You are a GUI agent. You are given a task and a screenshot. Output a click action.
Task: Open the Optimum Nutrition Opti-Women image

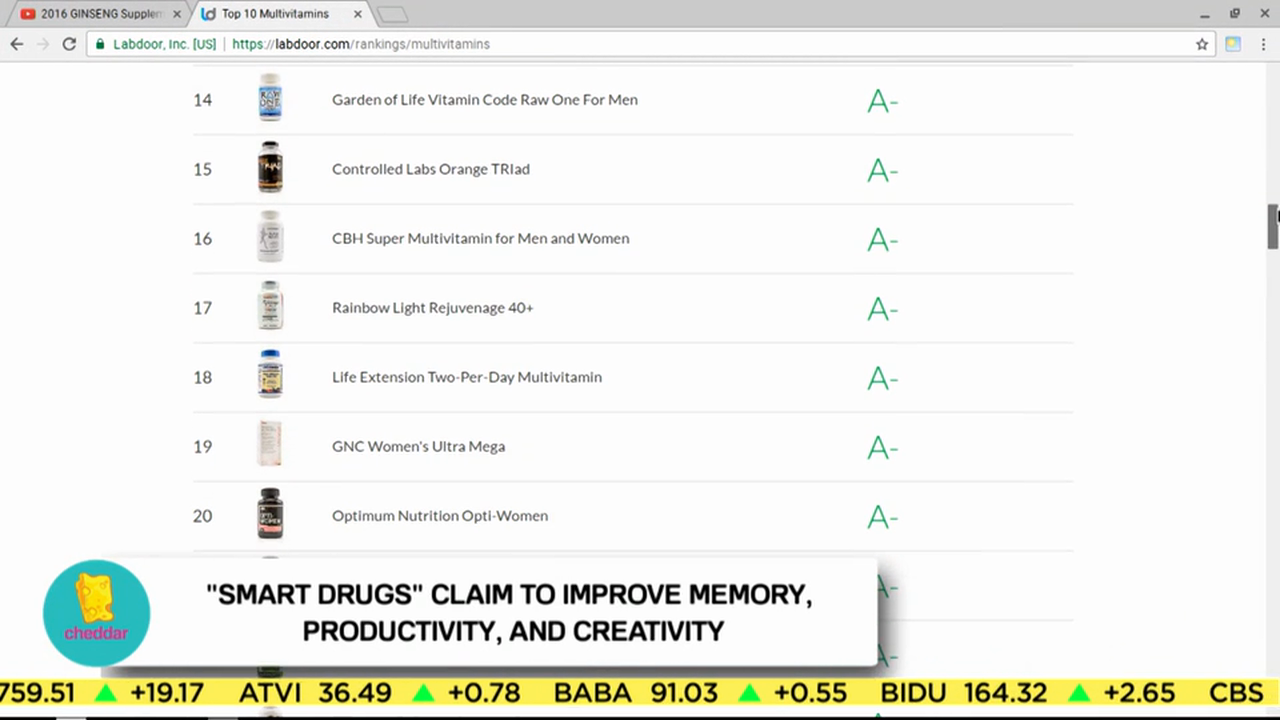270,514
